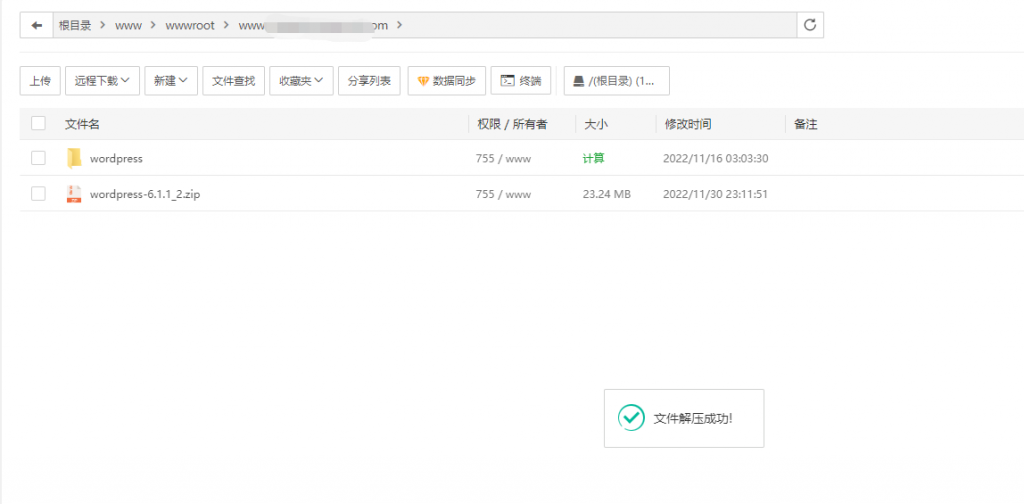Check the wordpress folder row checkbox

(x=39, y=158)
